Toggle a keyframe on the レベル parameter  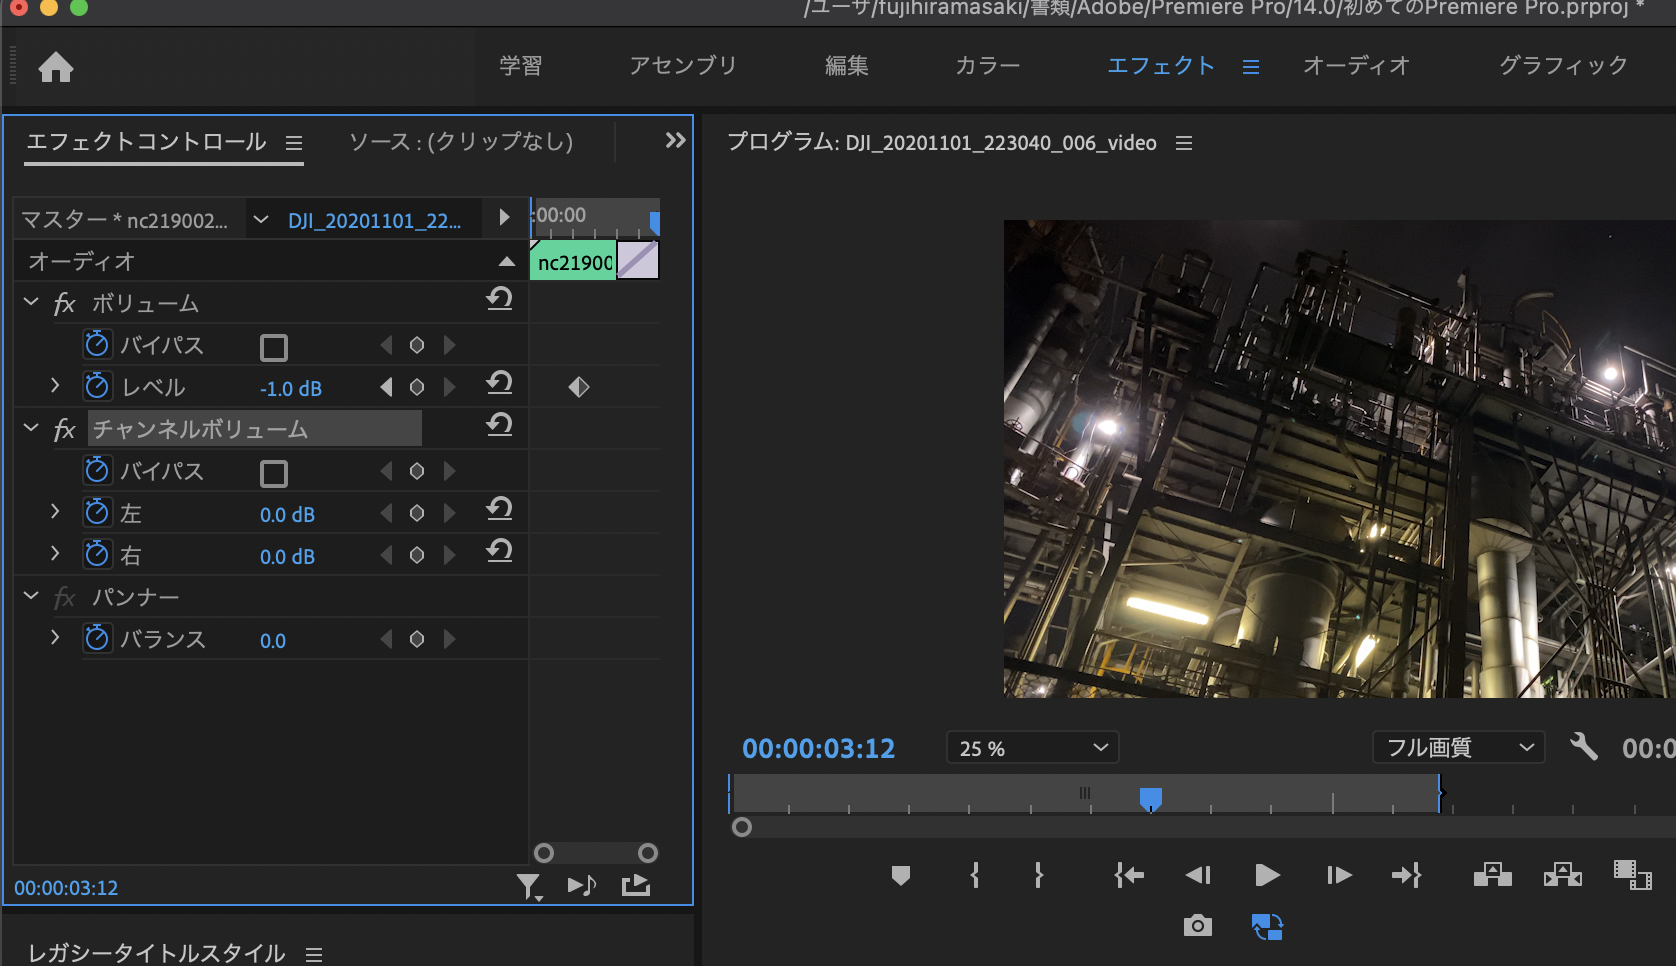coord(417,386)
